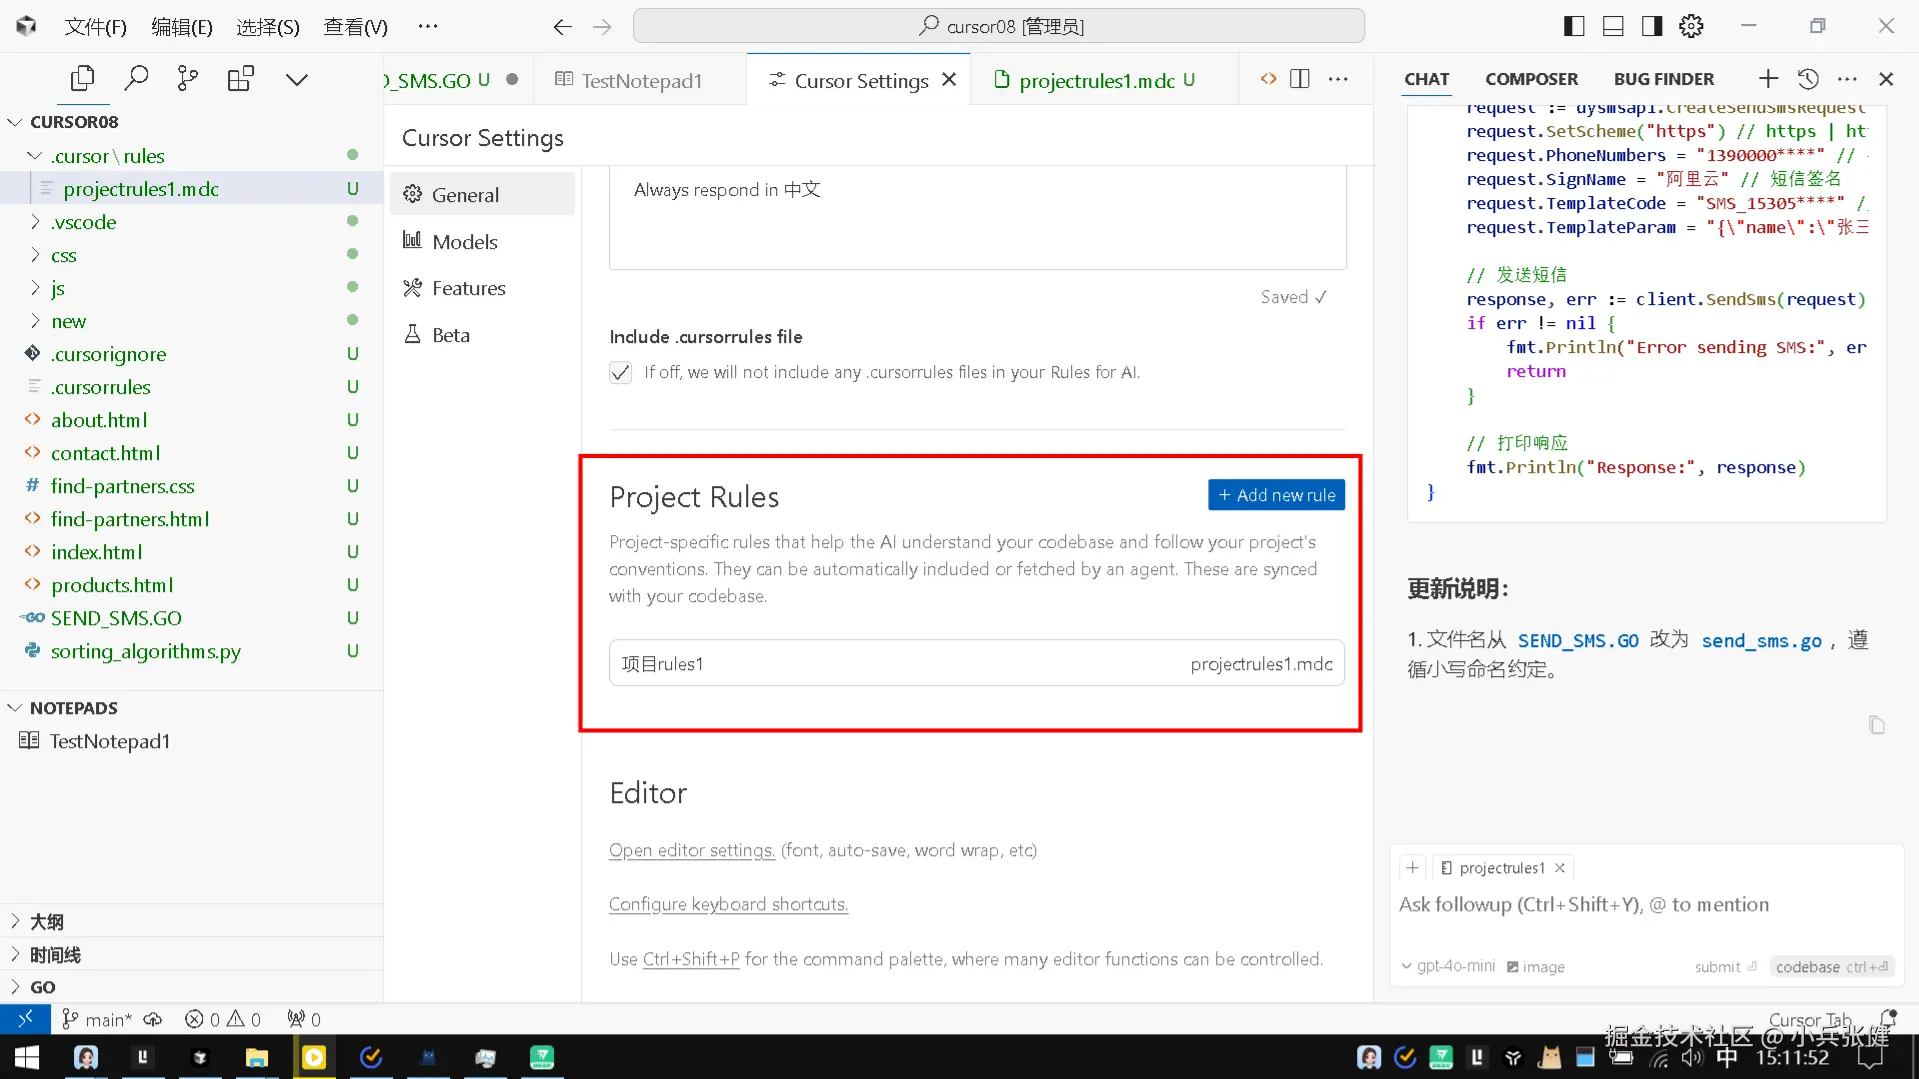1919x1079 pixels.
Task: Go back with the left arrow
Action: pos(563,27)
